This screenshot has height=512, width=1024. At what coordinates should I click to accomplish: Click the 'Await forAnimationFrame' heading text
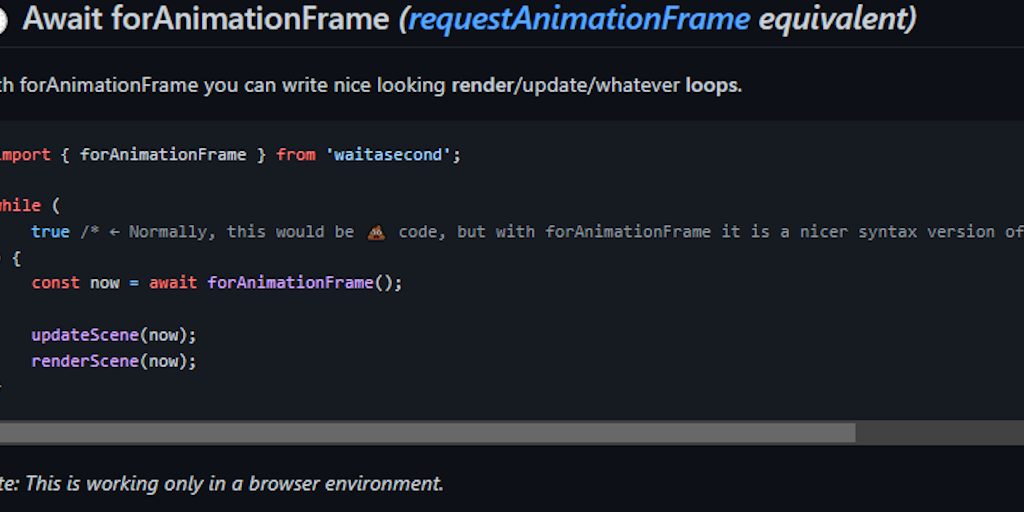[206, 18]
